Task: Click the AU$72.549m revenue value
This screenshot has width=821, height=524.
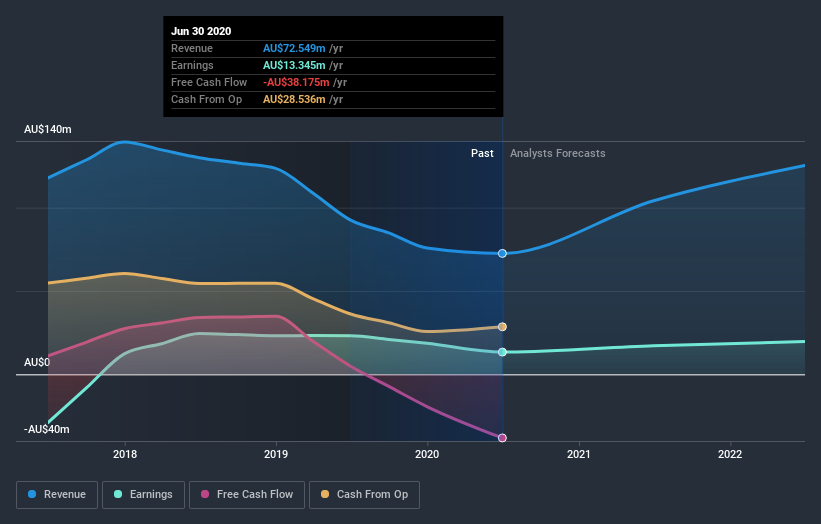Action: (x=294, y=48)
